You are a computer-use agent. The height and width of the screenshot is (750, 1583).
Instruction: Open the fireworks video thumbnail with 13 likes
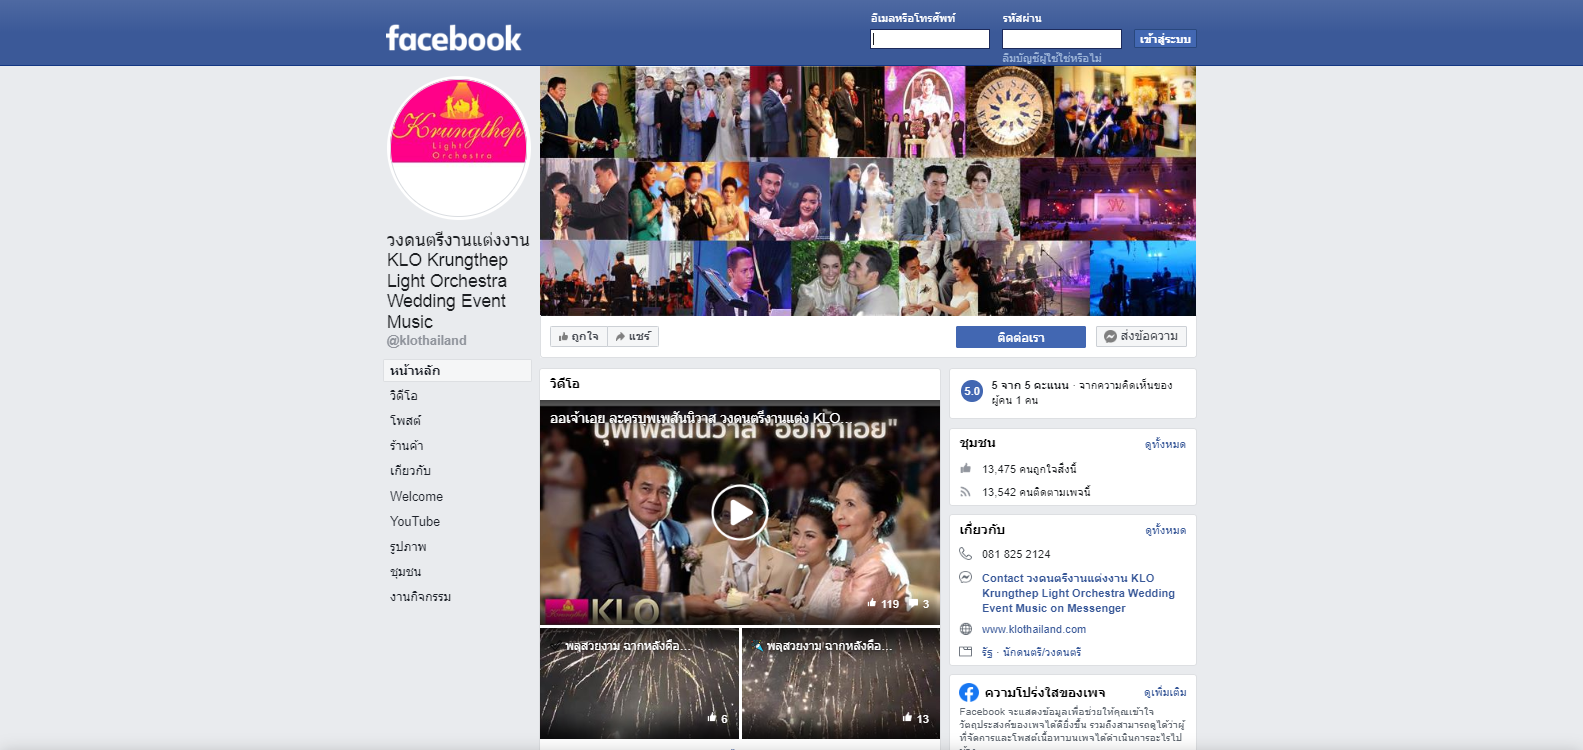(841, 683)
